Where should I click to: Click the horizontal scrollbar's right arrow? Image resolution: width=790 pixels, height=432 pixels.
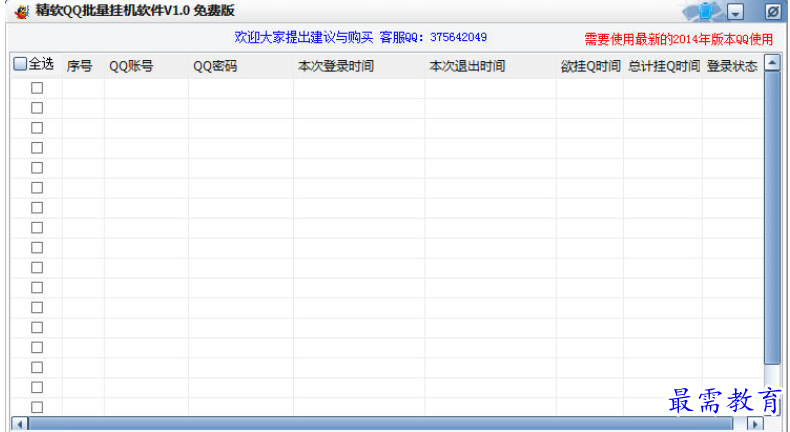[755, 424]
